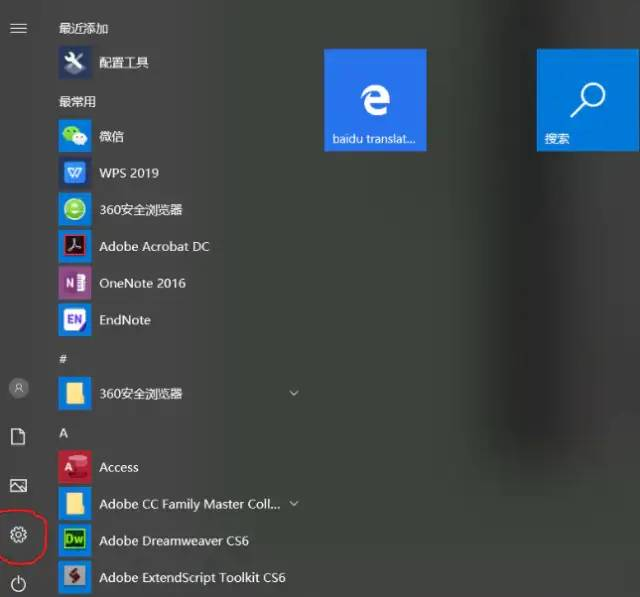The height and width of the screenshot is (597, 640).
Task: Click the 配置工具 wrench icon
Action: click(75, 62)
